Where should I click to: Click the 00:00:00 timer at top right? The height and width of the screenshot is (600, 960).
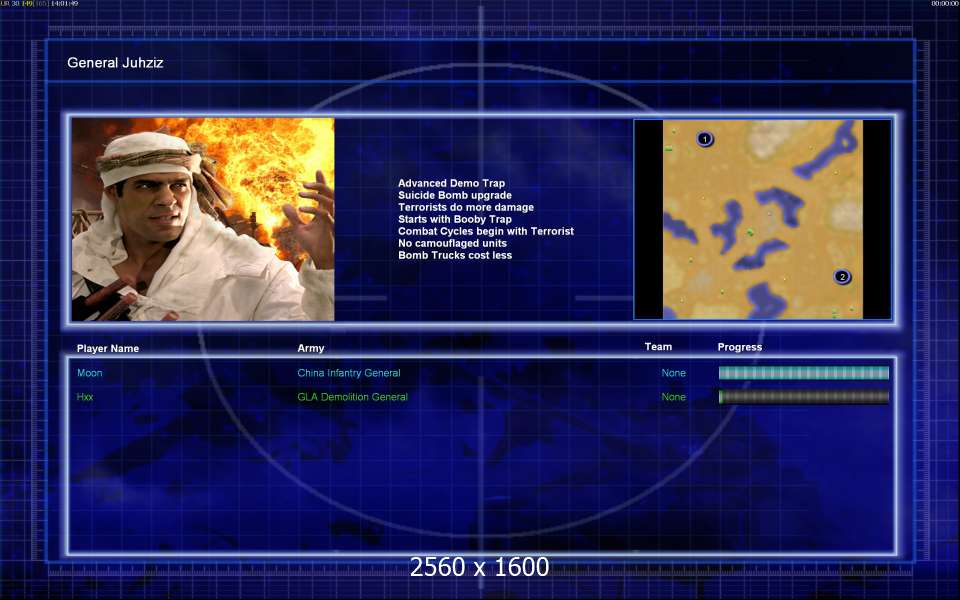click(944, 4)
